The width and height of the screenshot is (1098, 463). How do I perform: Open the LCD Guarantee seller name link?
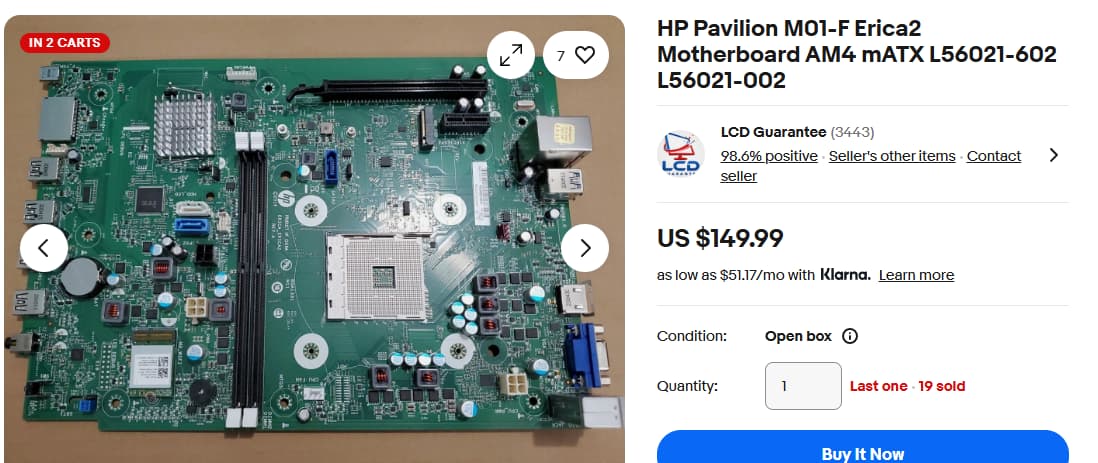click(773, 132)
